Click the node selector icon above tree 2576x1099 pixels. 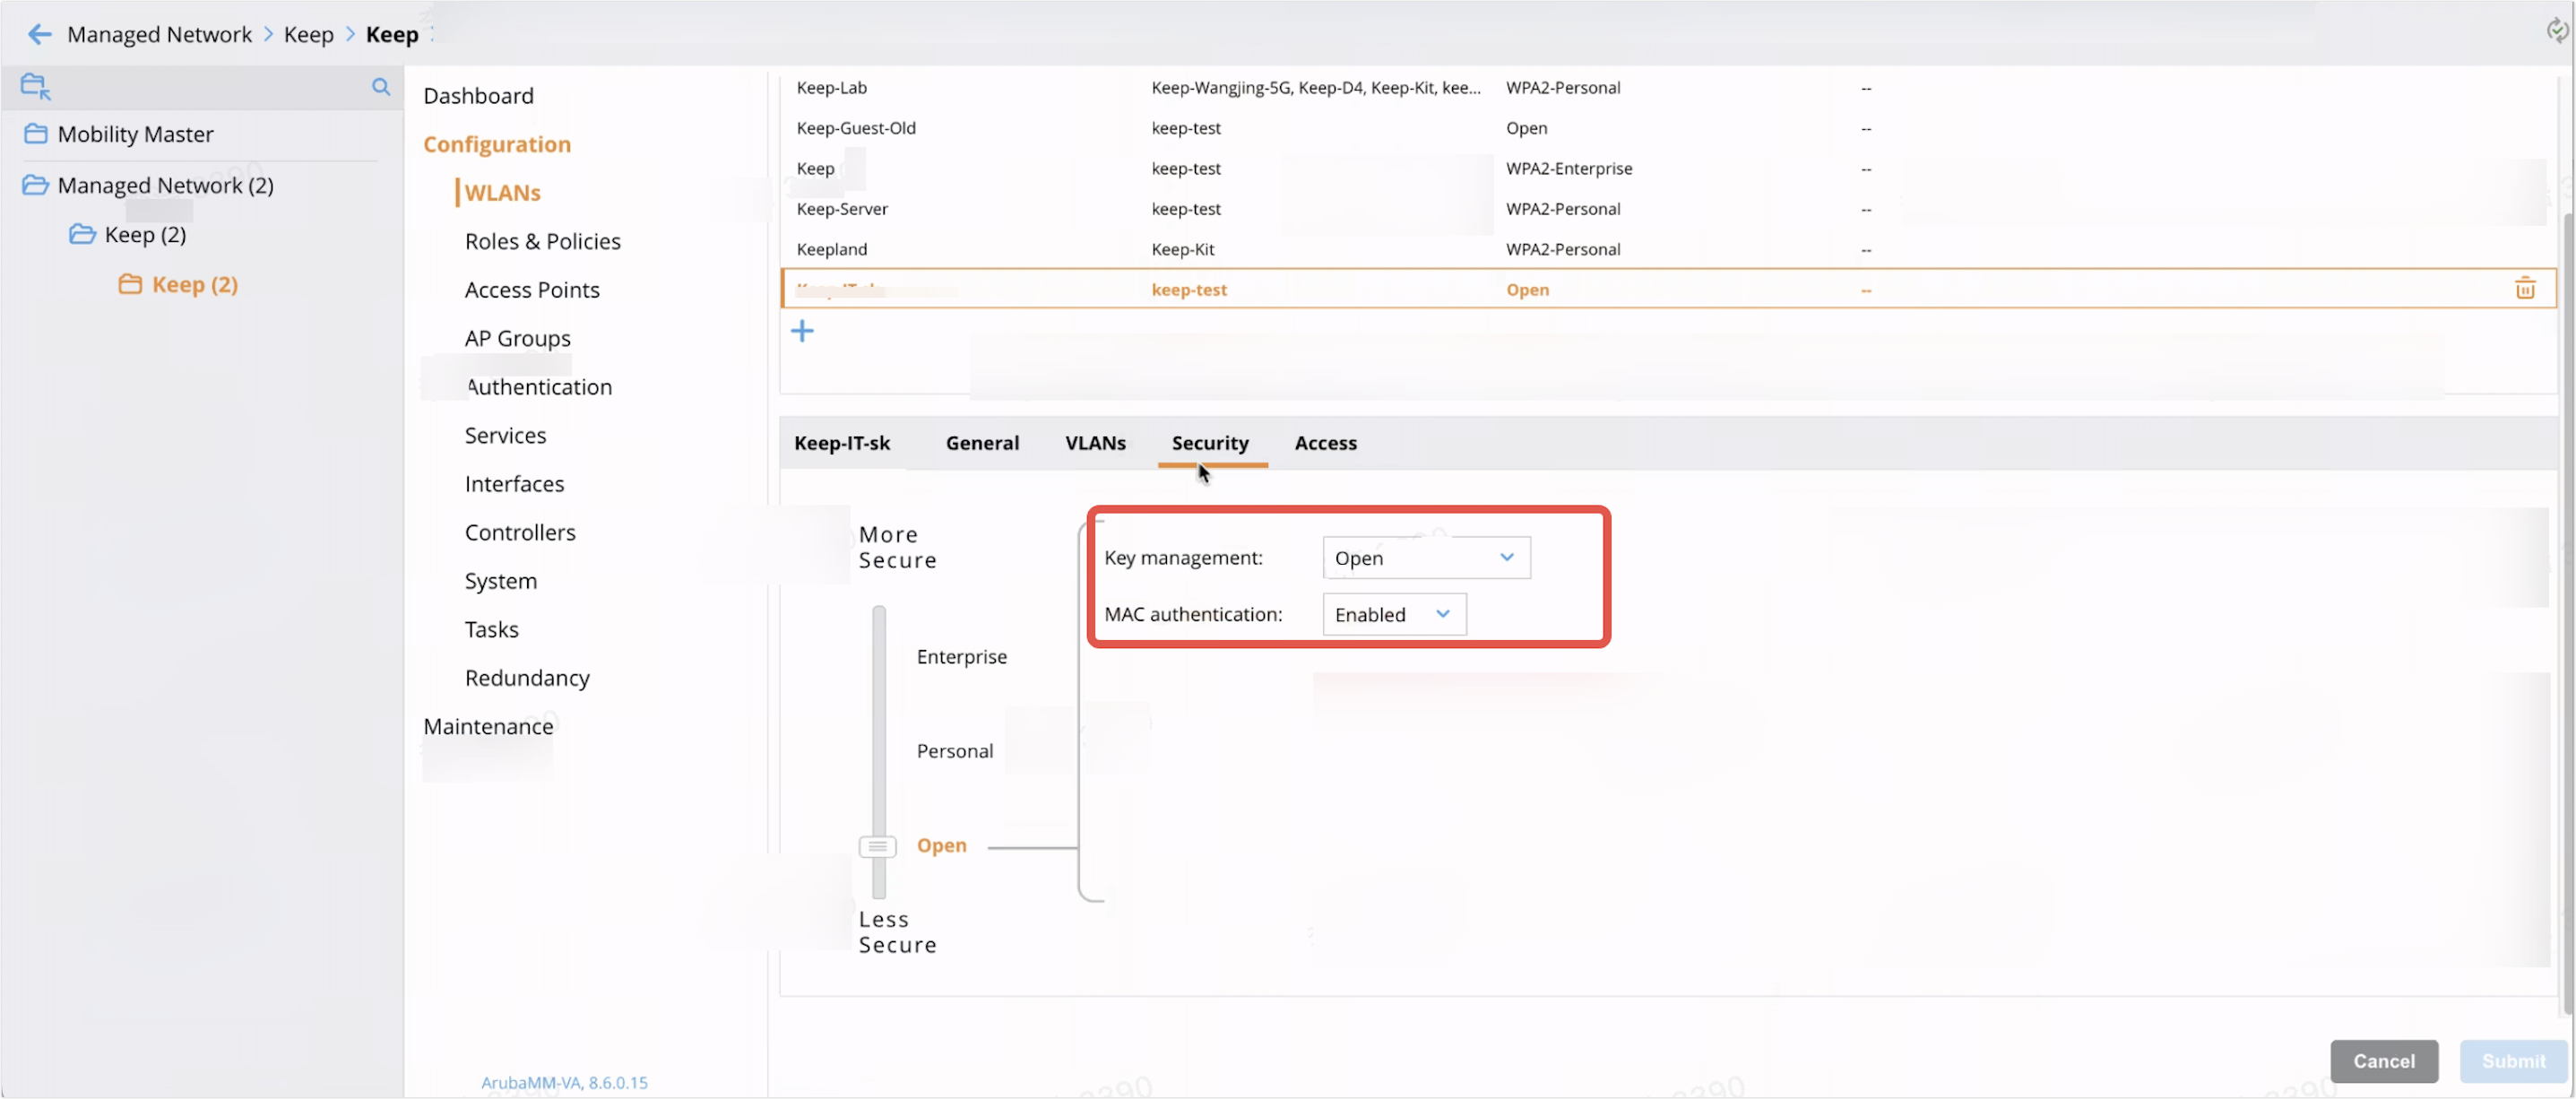point(36,87)
